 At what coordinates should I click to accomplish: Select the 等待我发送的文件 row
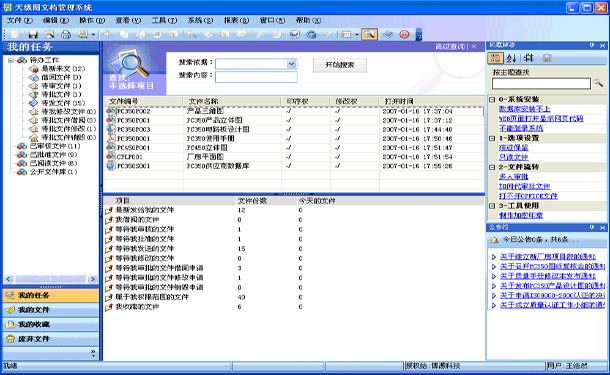(294, 249)
